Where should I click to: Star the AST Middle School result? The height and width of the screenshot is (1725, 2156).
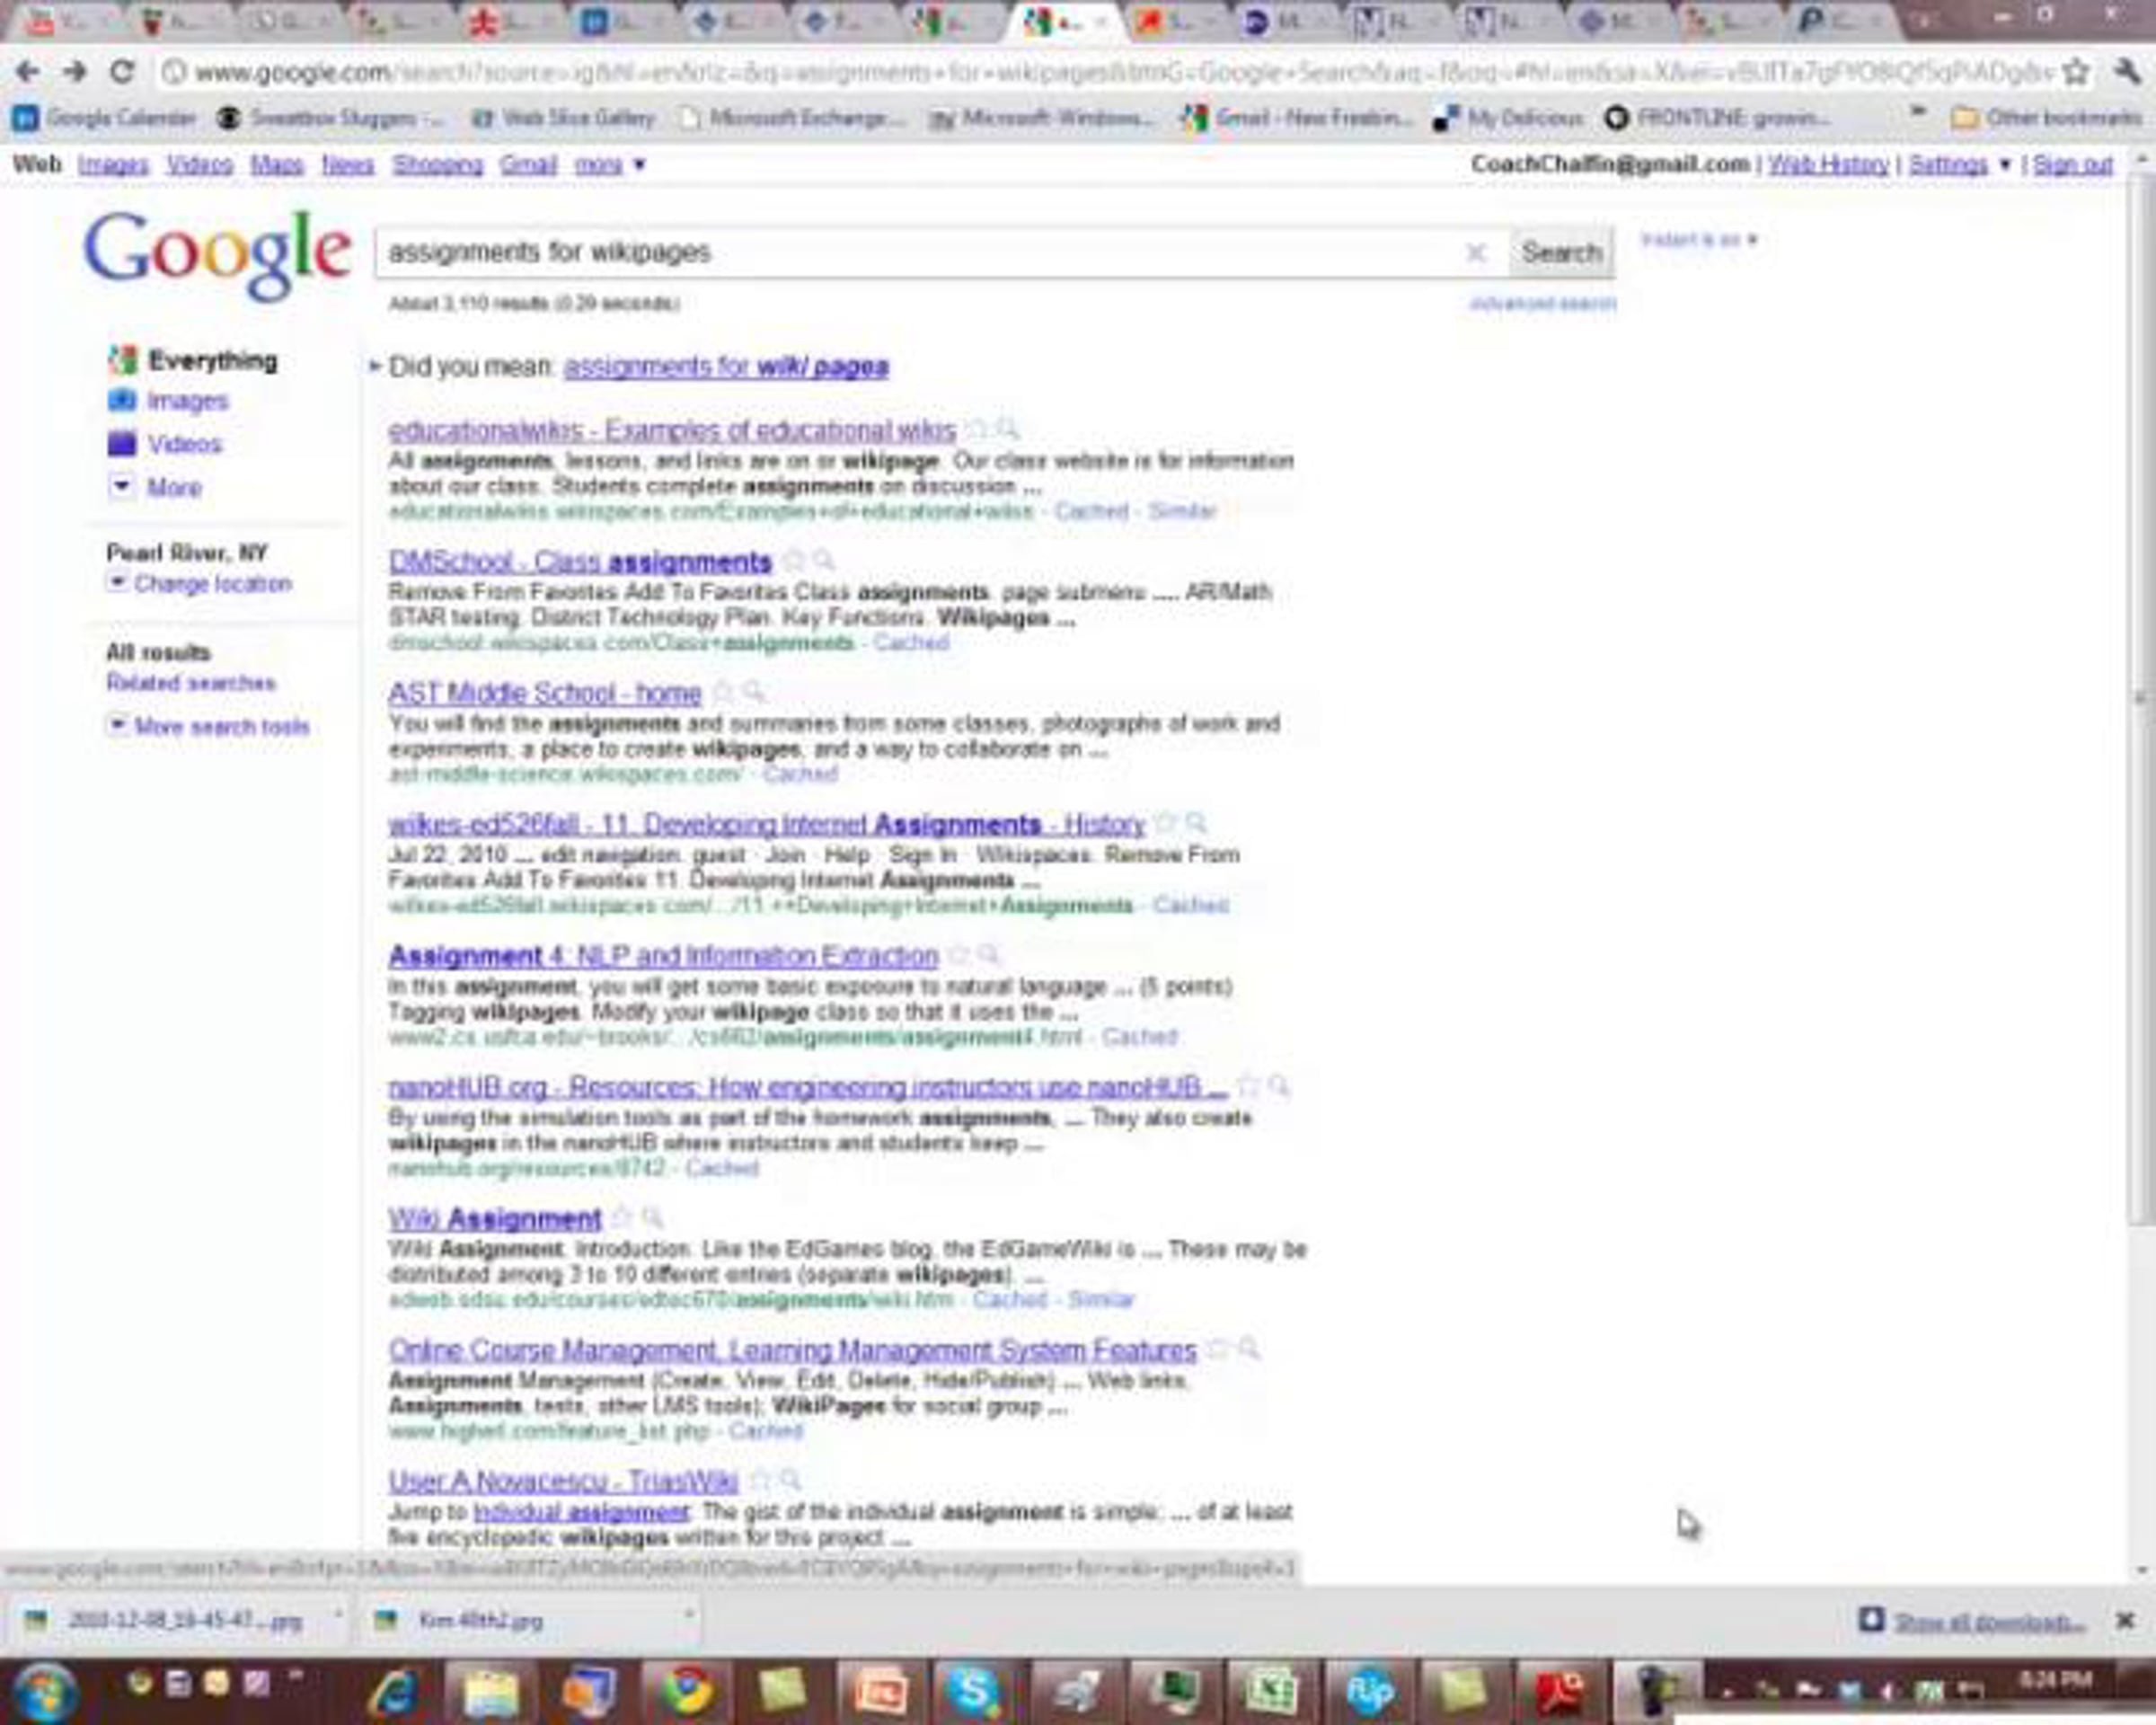point(723,692)
